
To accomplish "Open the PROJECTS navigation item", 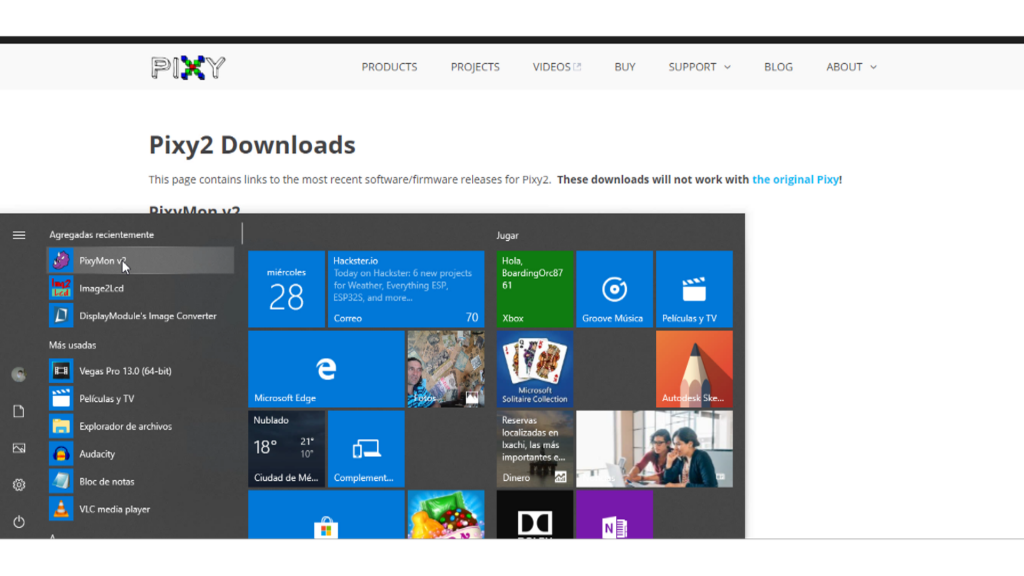I will pyautogui.click(x=475, y=67).
